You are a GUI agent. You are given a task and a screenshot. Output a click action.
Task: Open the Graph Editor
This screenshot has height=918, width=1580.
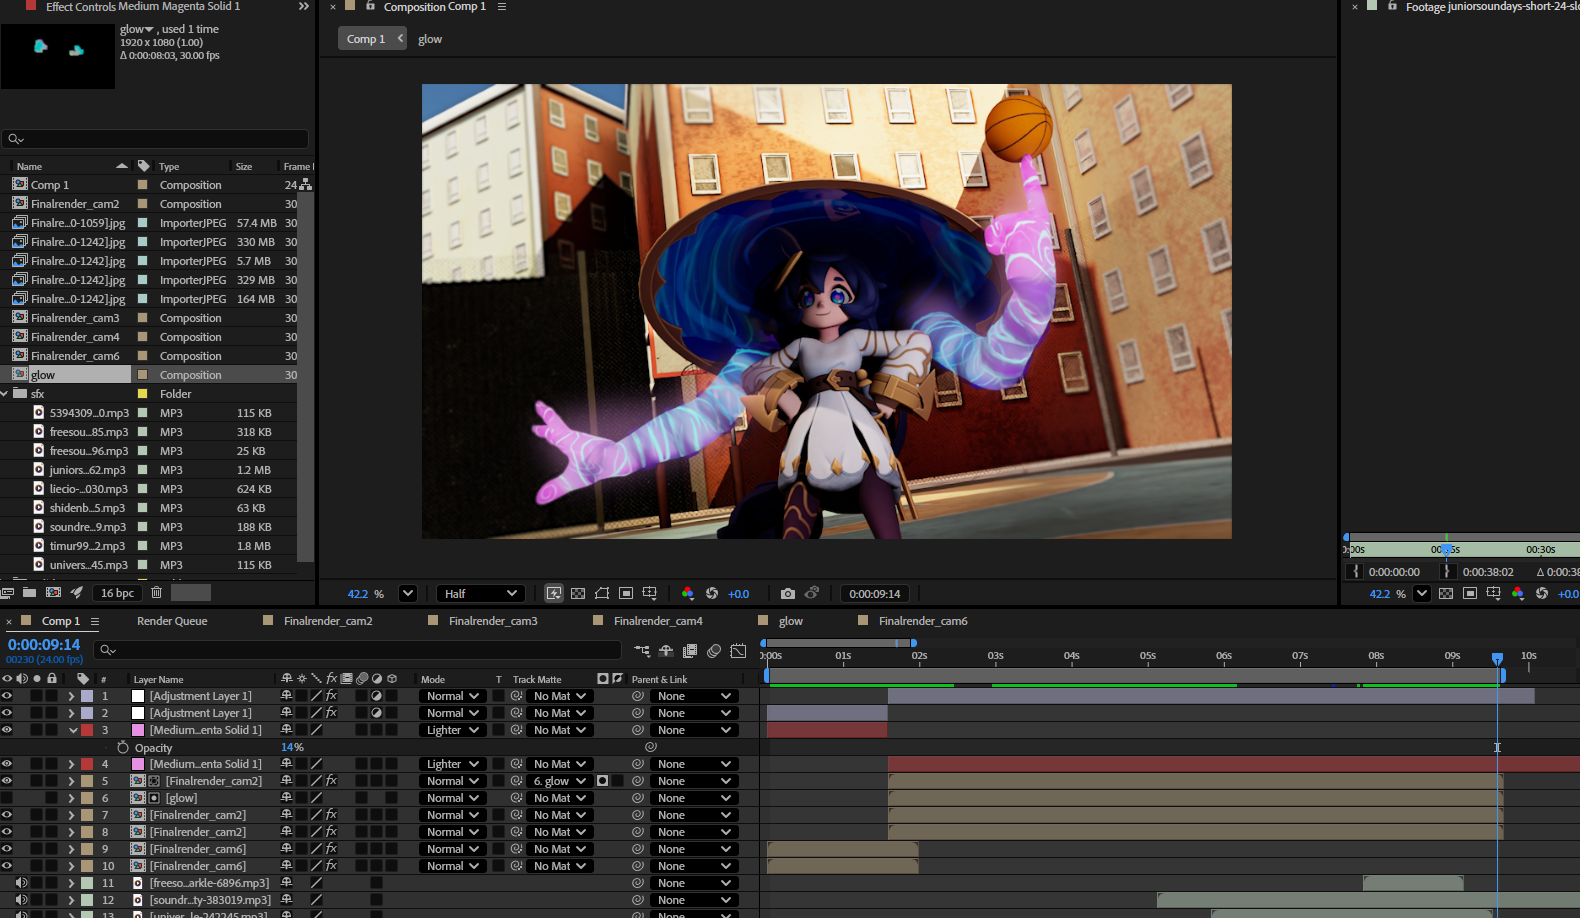pos(738,651)
